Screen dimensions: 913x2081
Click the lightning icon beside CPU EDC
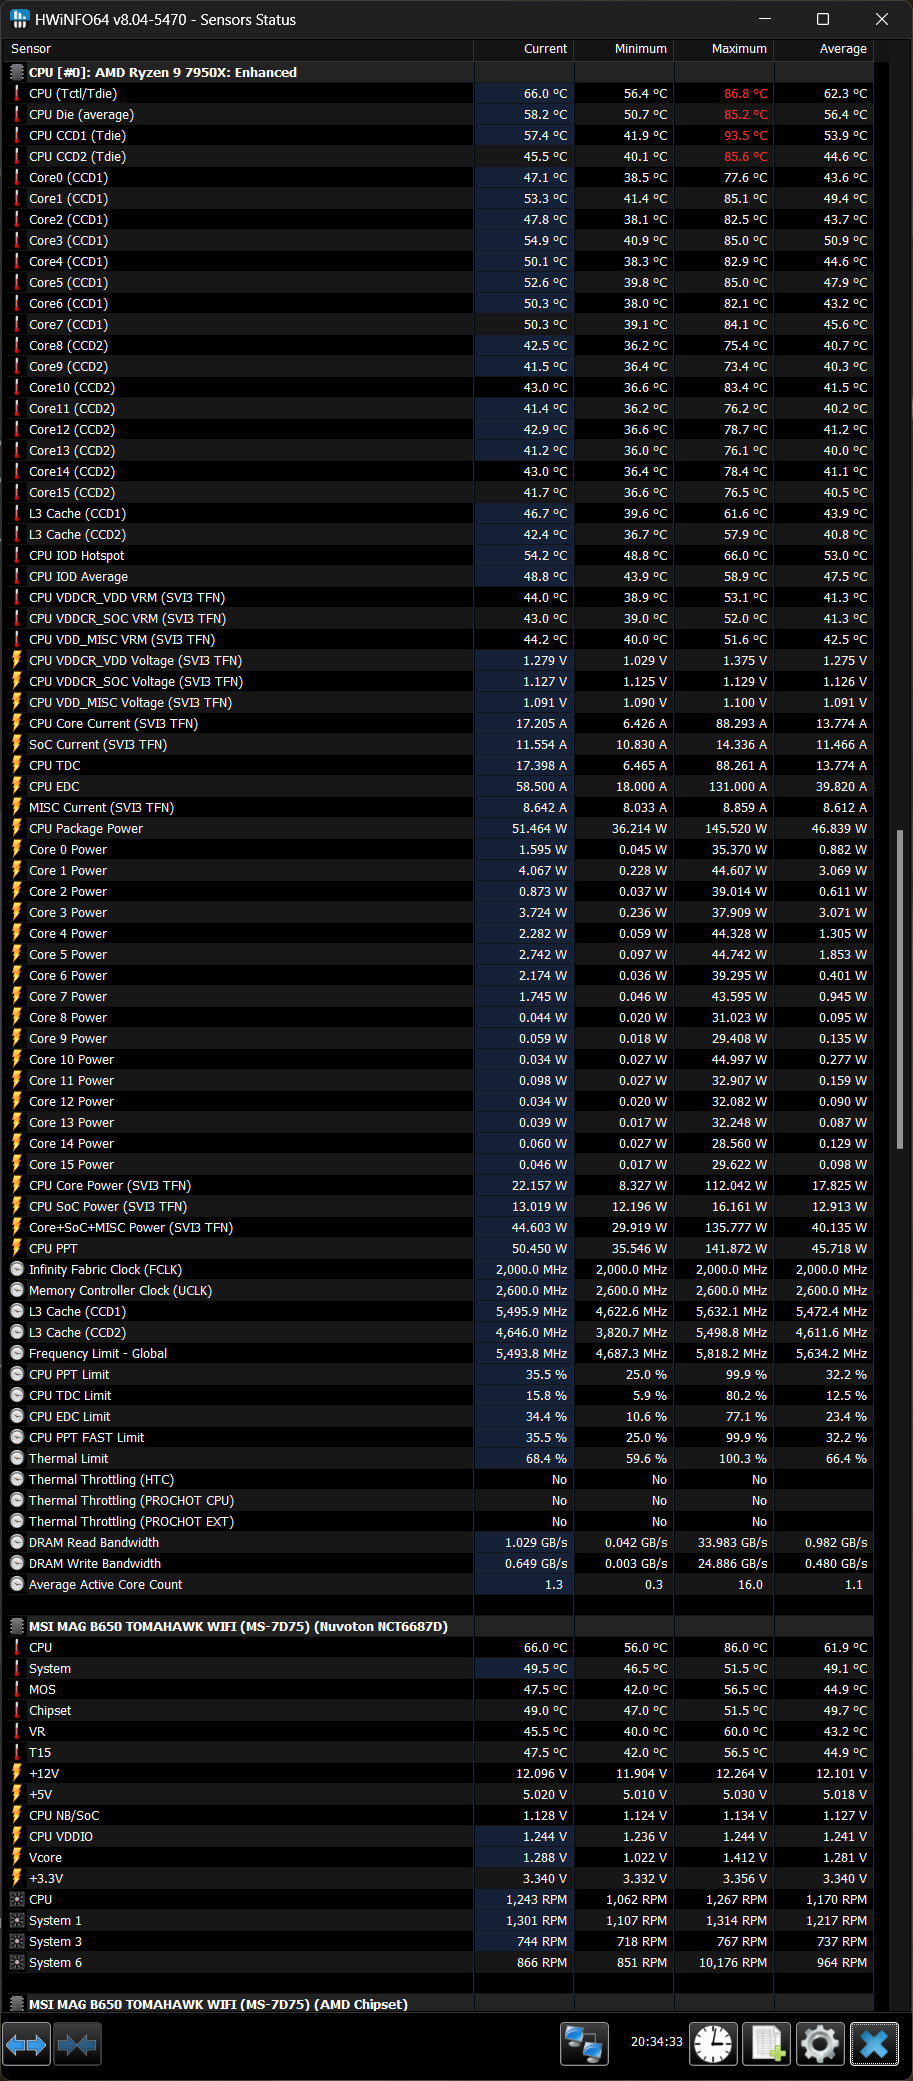[x=16, y=786]
